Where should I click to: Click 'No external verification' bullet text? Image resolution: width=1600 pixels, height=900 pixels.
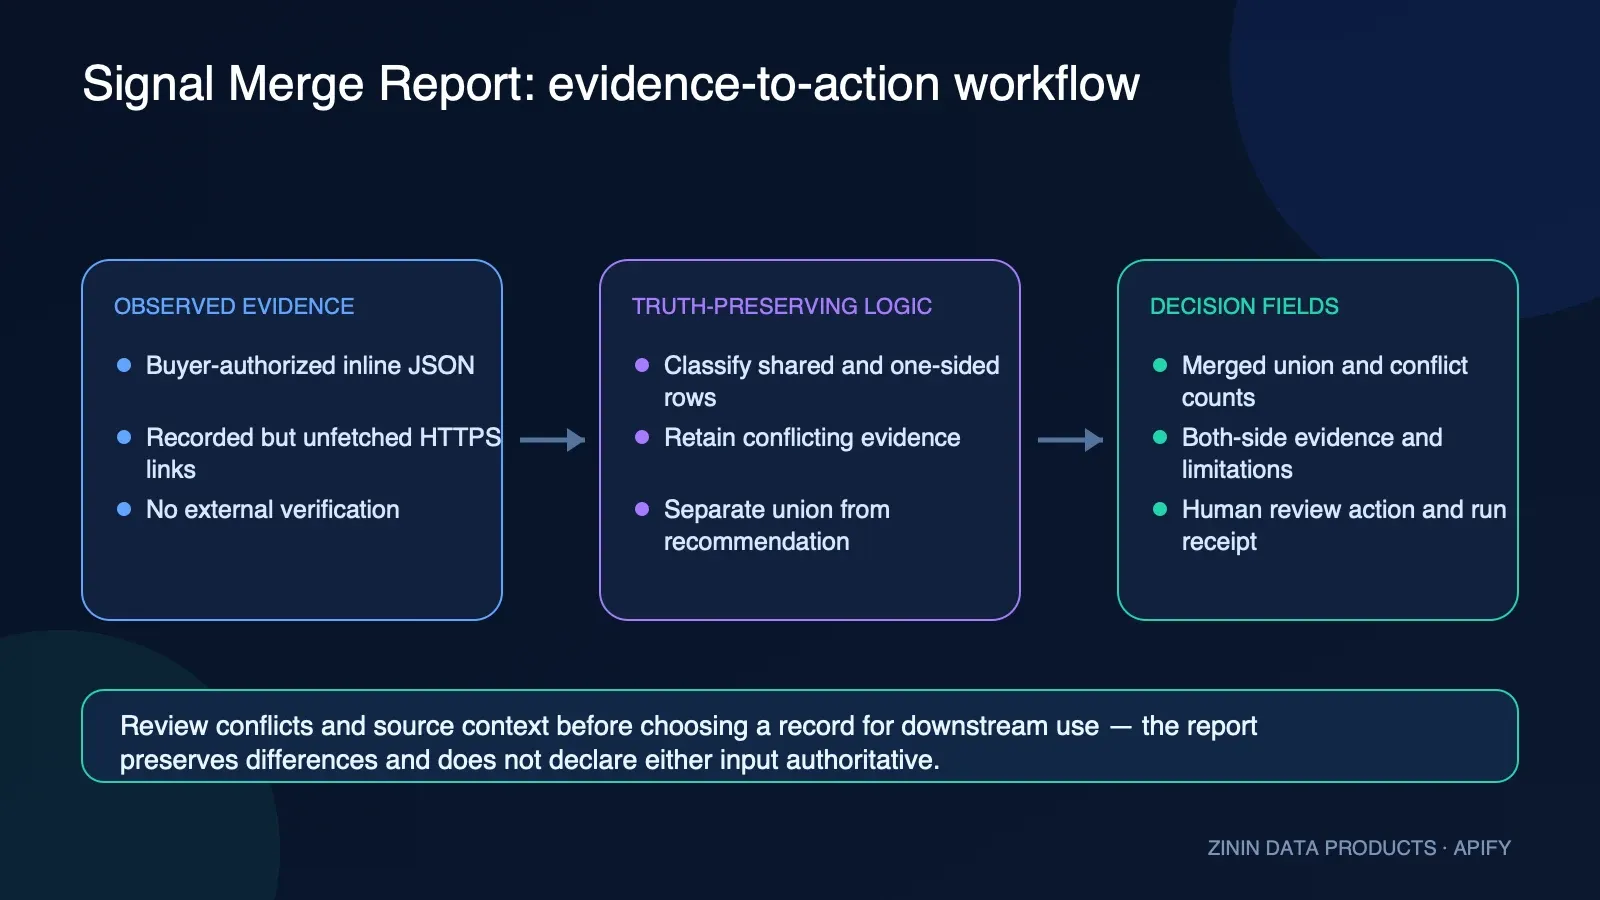(x=272, y=510)
